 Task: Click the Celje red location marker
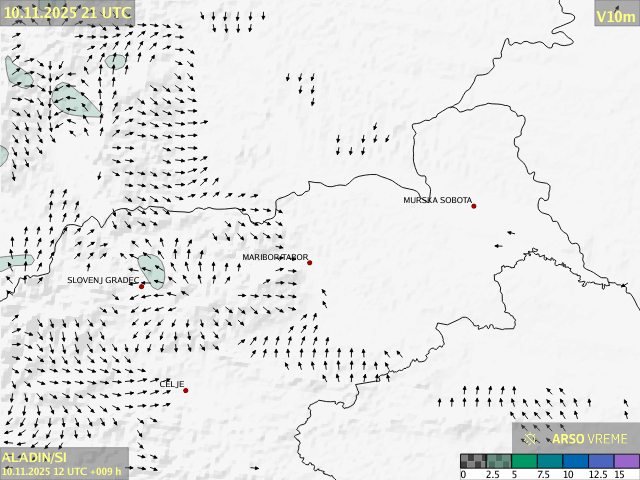(x=185, y=390)
